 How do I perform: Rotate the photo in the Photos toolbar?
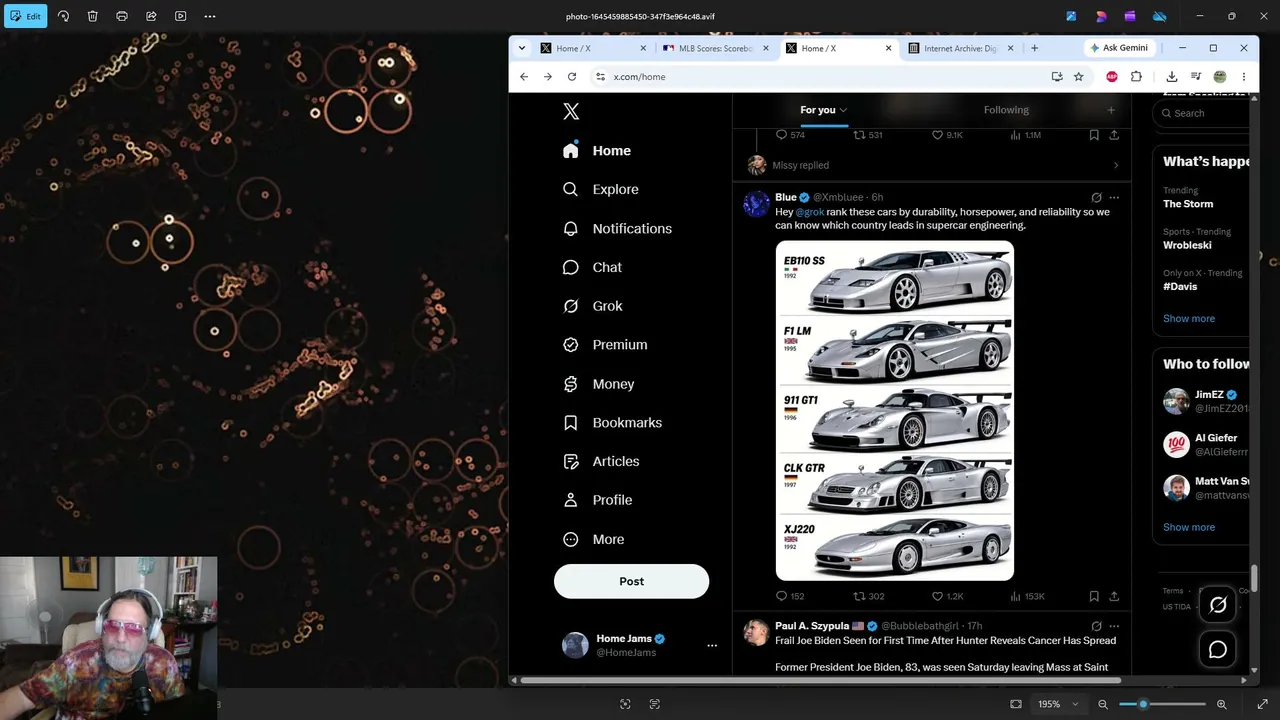tap(63, 16)
